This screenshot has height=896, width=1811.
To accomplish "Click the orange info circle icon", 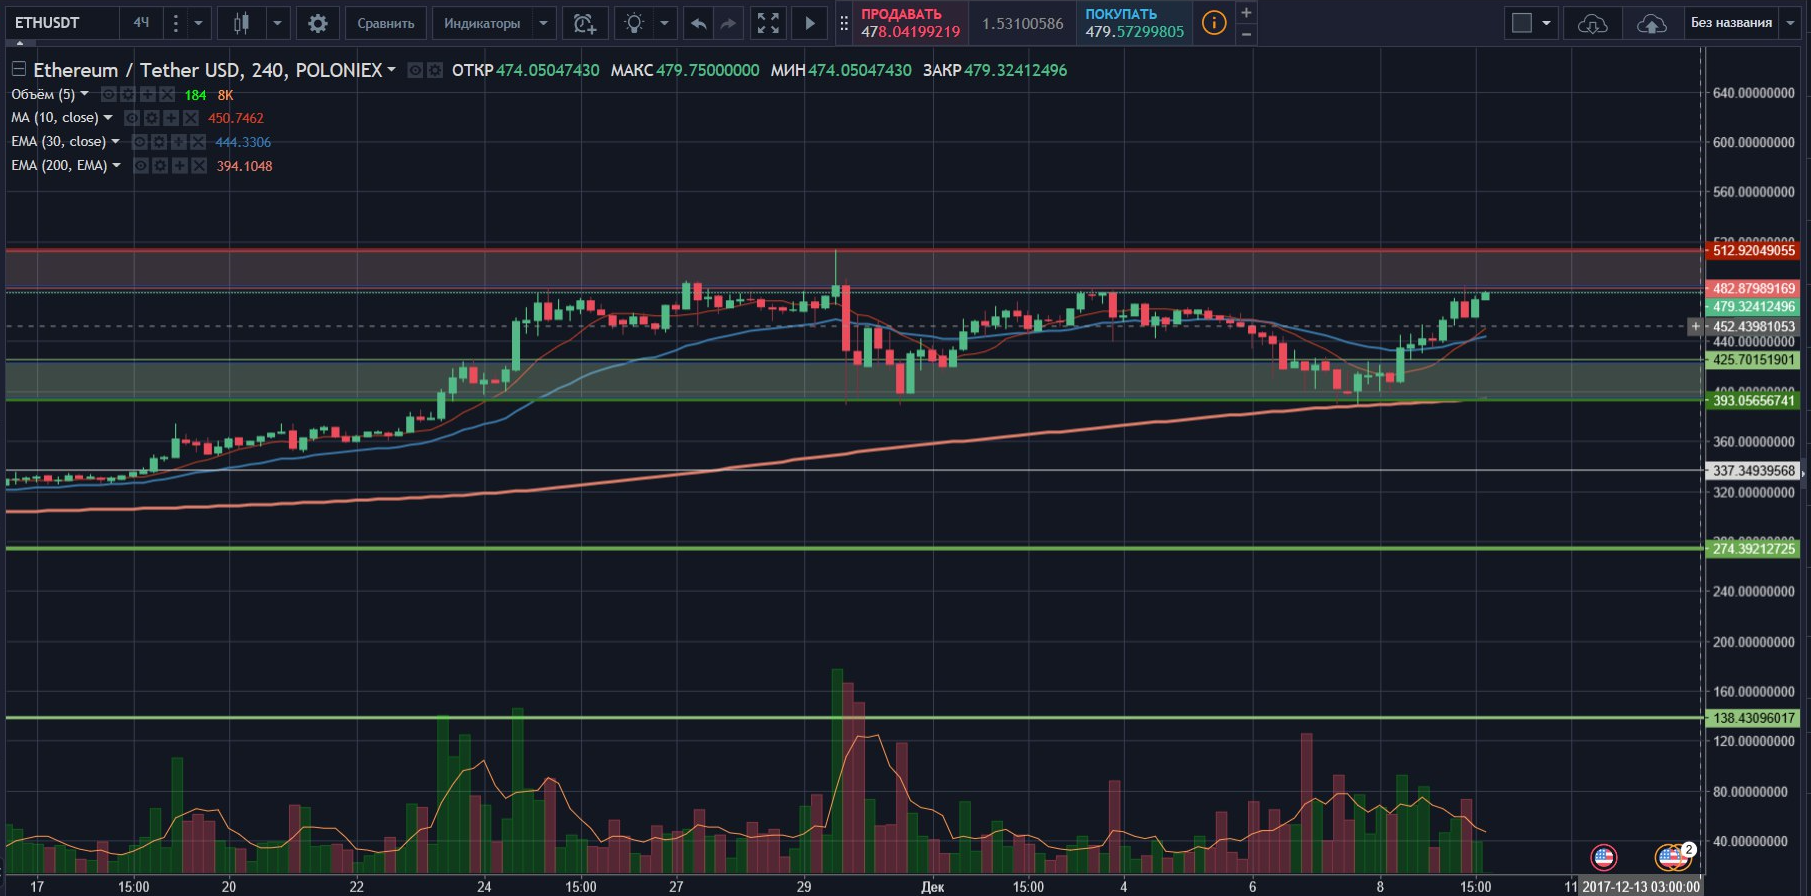I will tap(1214, 23).
